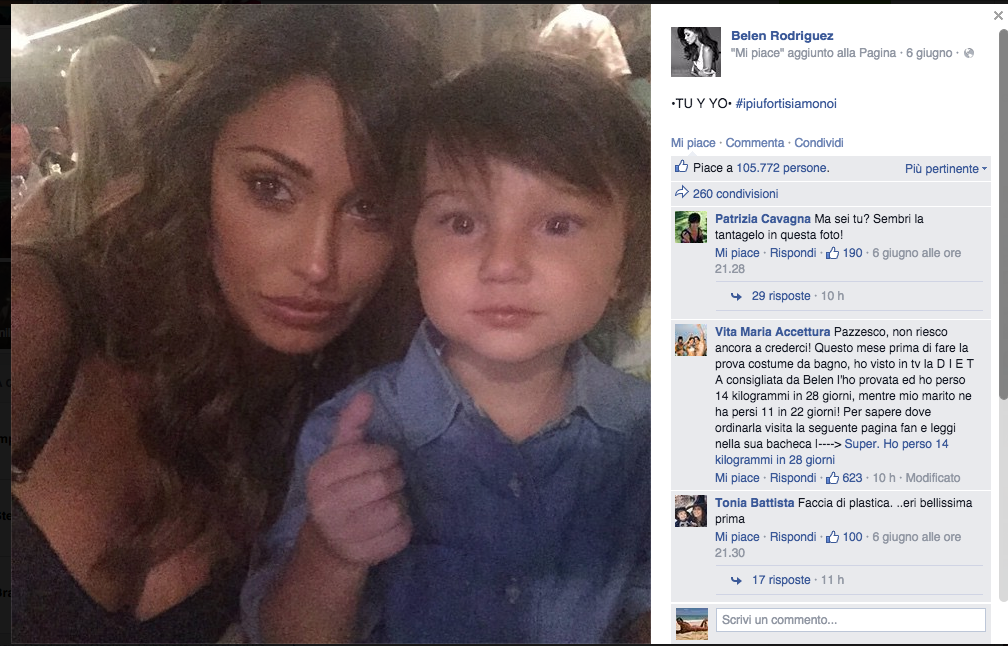This screenshot has width=1008, height=646.
Task: Click thumbs-up icon beside 105.772 persone
Action: [x=682, y=167]
